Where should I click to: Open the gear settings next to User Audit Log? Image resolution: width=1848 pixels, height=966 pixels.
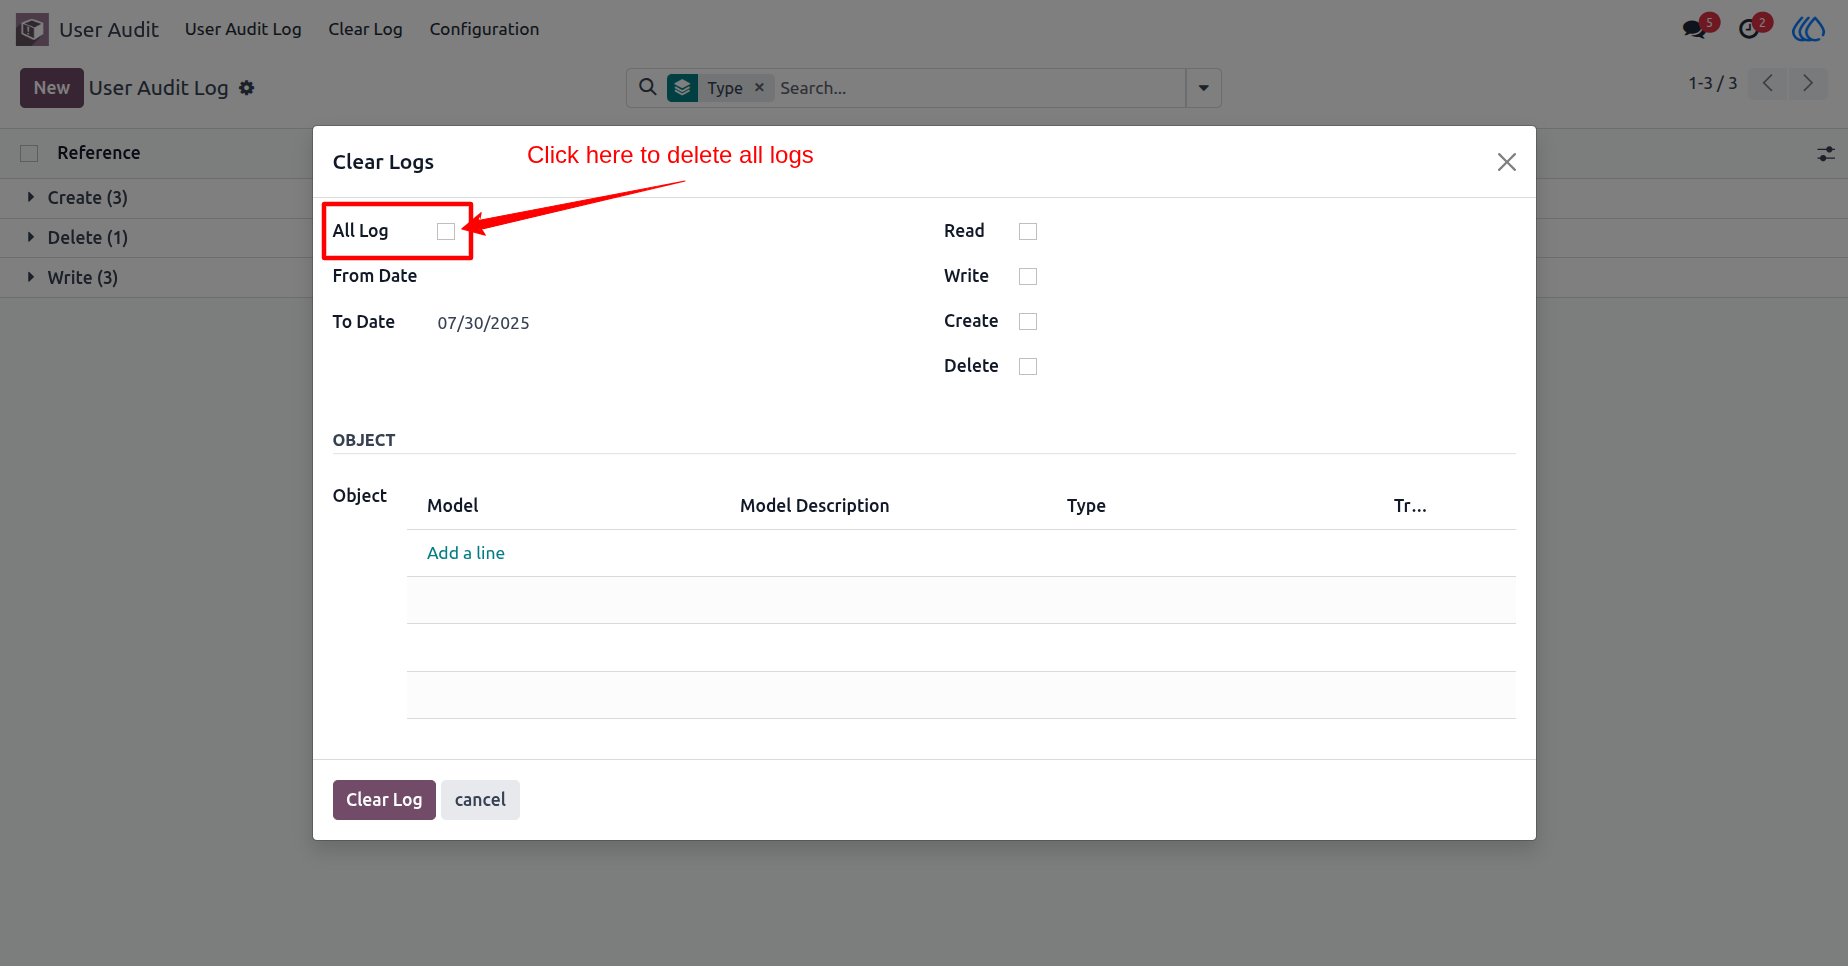[247, 88]
